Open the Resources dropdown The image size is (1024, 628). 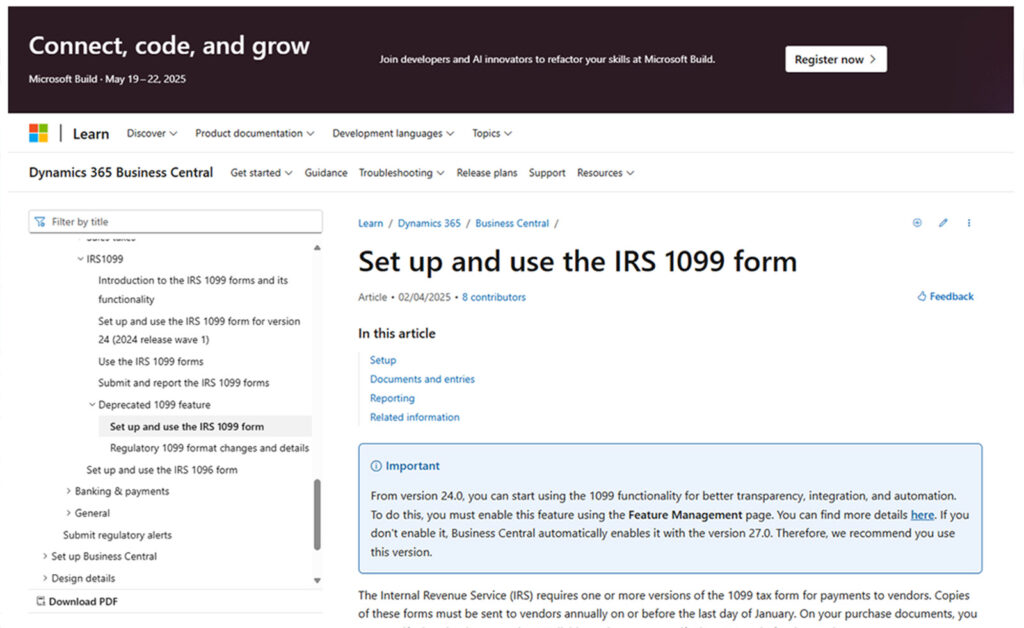click(x=605, y=173)
